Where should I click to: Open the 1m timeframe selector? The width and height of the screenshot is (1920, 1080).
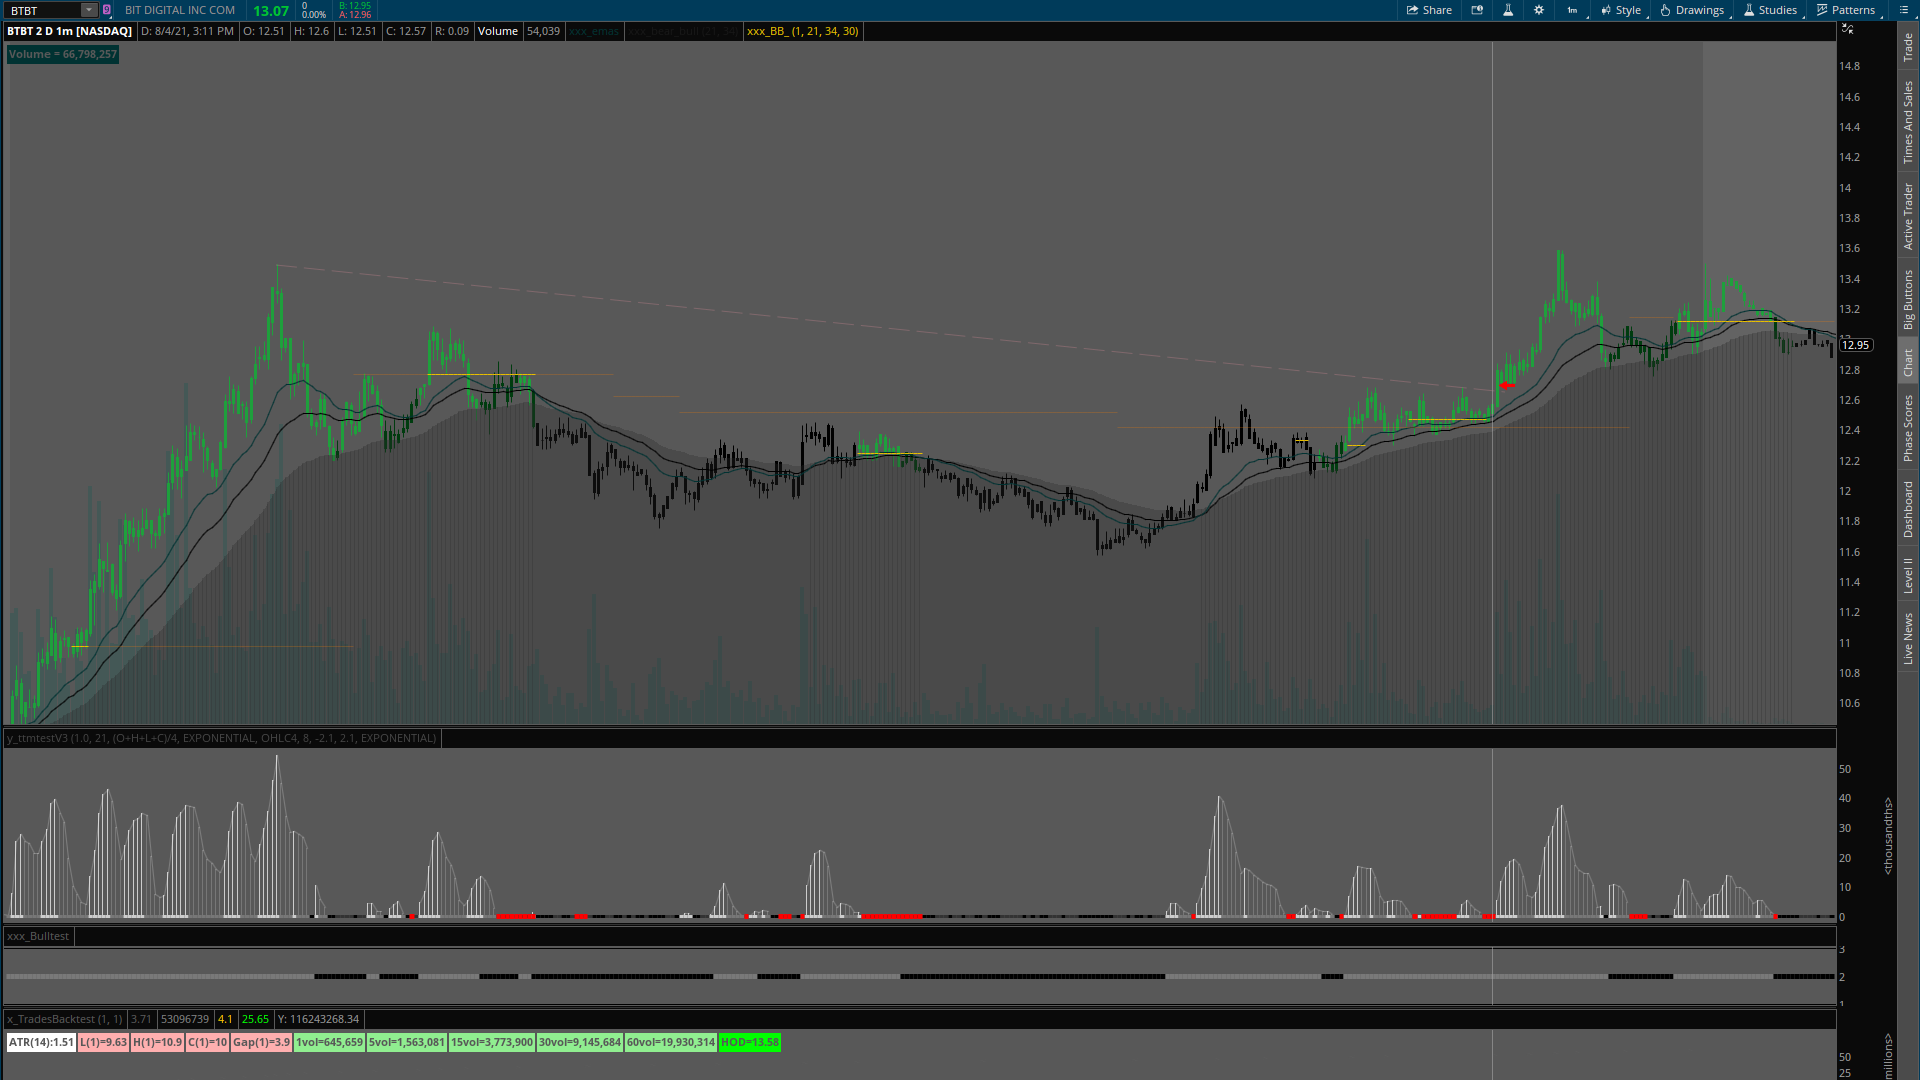(x=1572, y=10)
